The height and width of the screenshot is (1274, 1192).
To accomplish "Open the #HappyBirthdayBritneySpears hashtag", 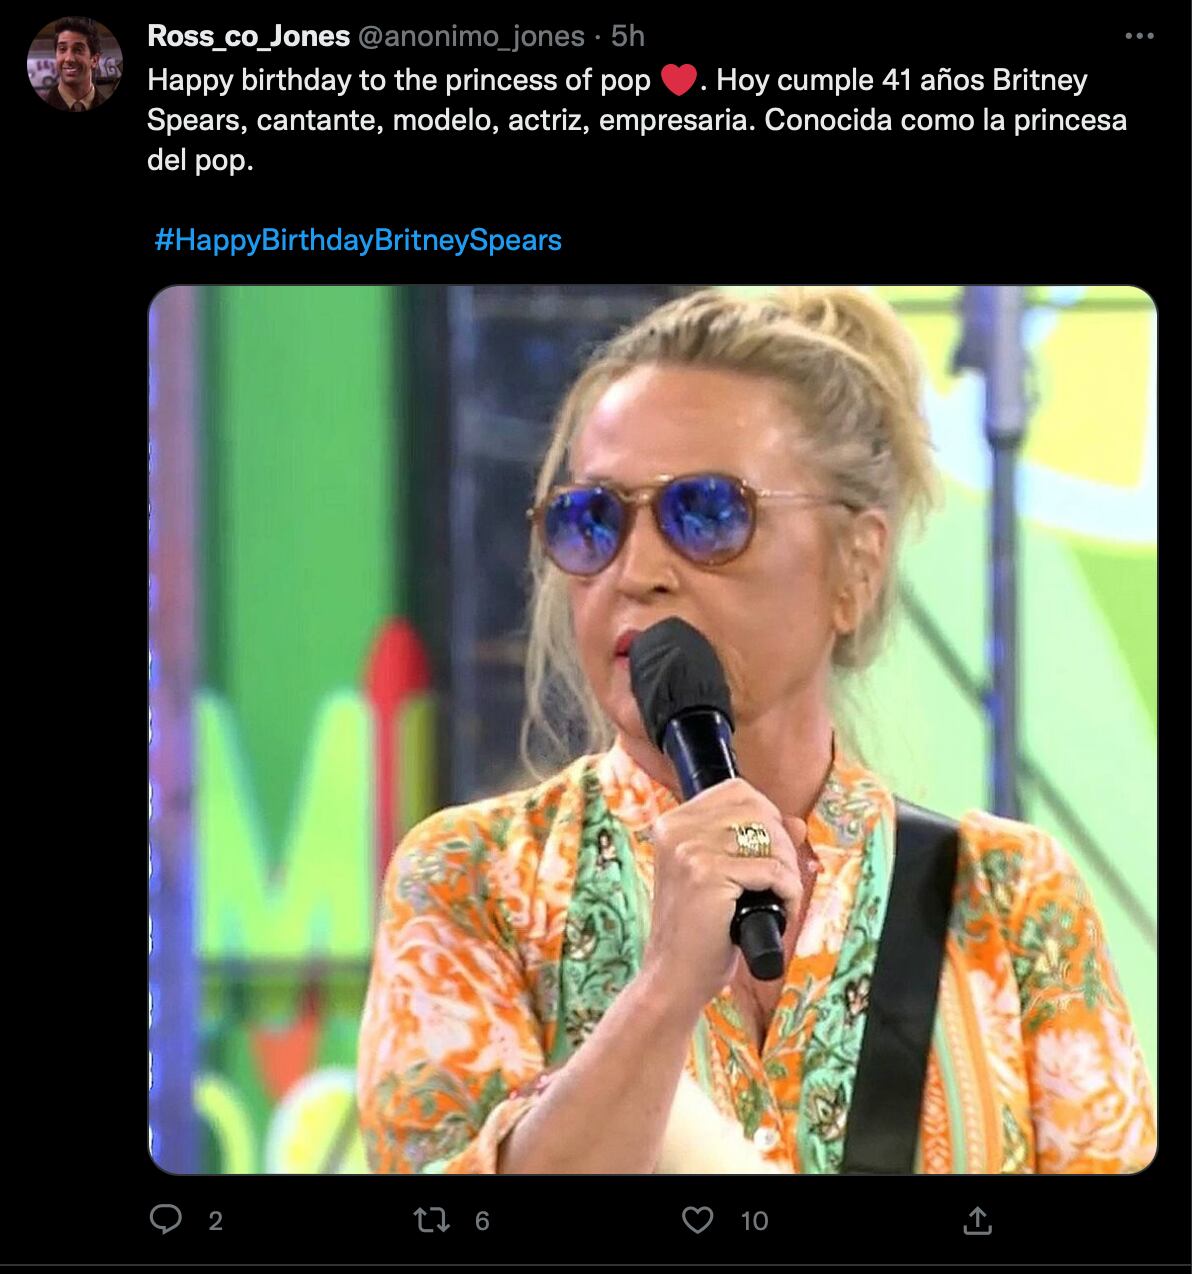I will coord(358,240).
